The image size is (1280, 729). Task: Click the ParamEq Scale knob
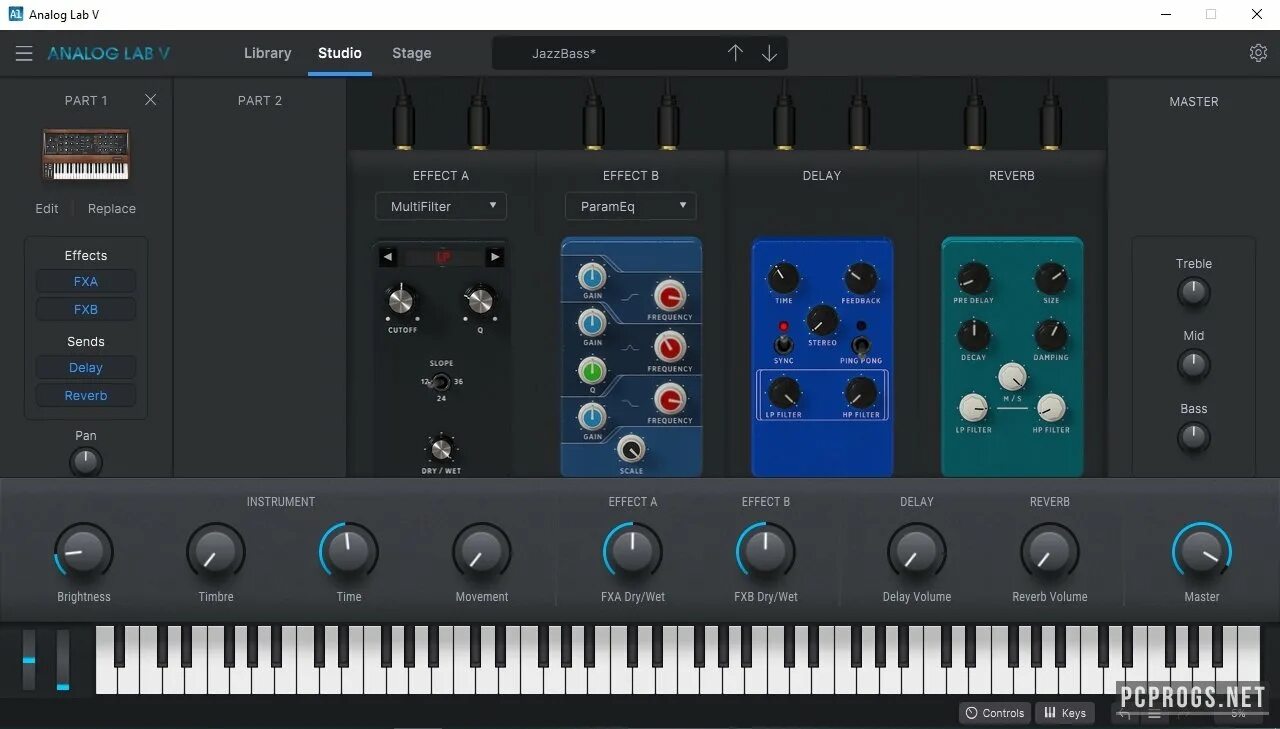click(x=631, y=449)
